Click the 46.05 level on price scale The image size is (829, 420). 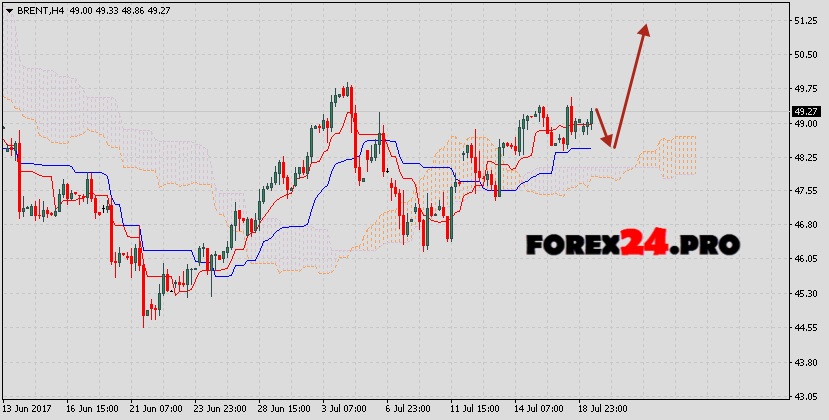pos(804,259)
